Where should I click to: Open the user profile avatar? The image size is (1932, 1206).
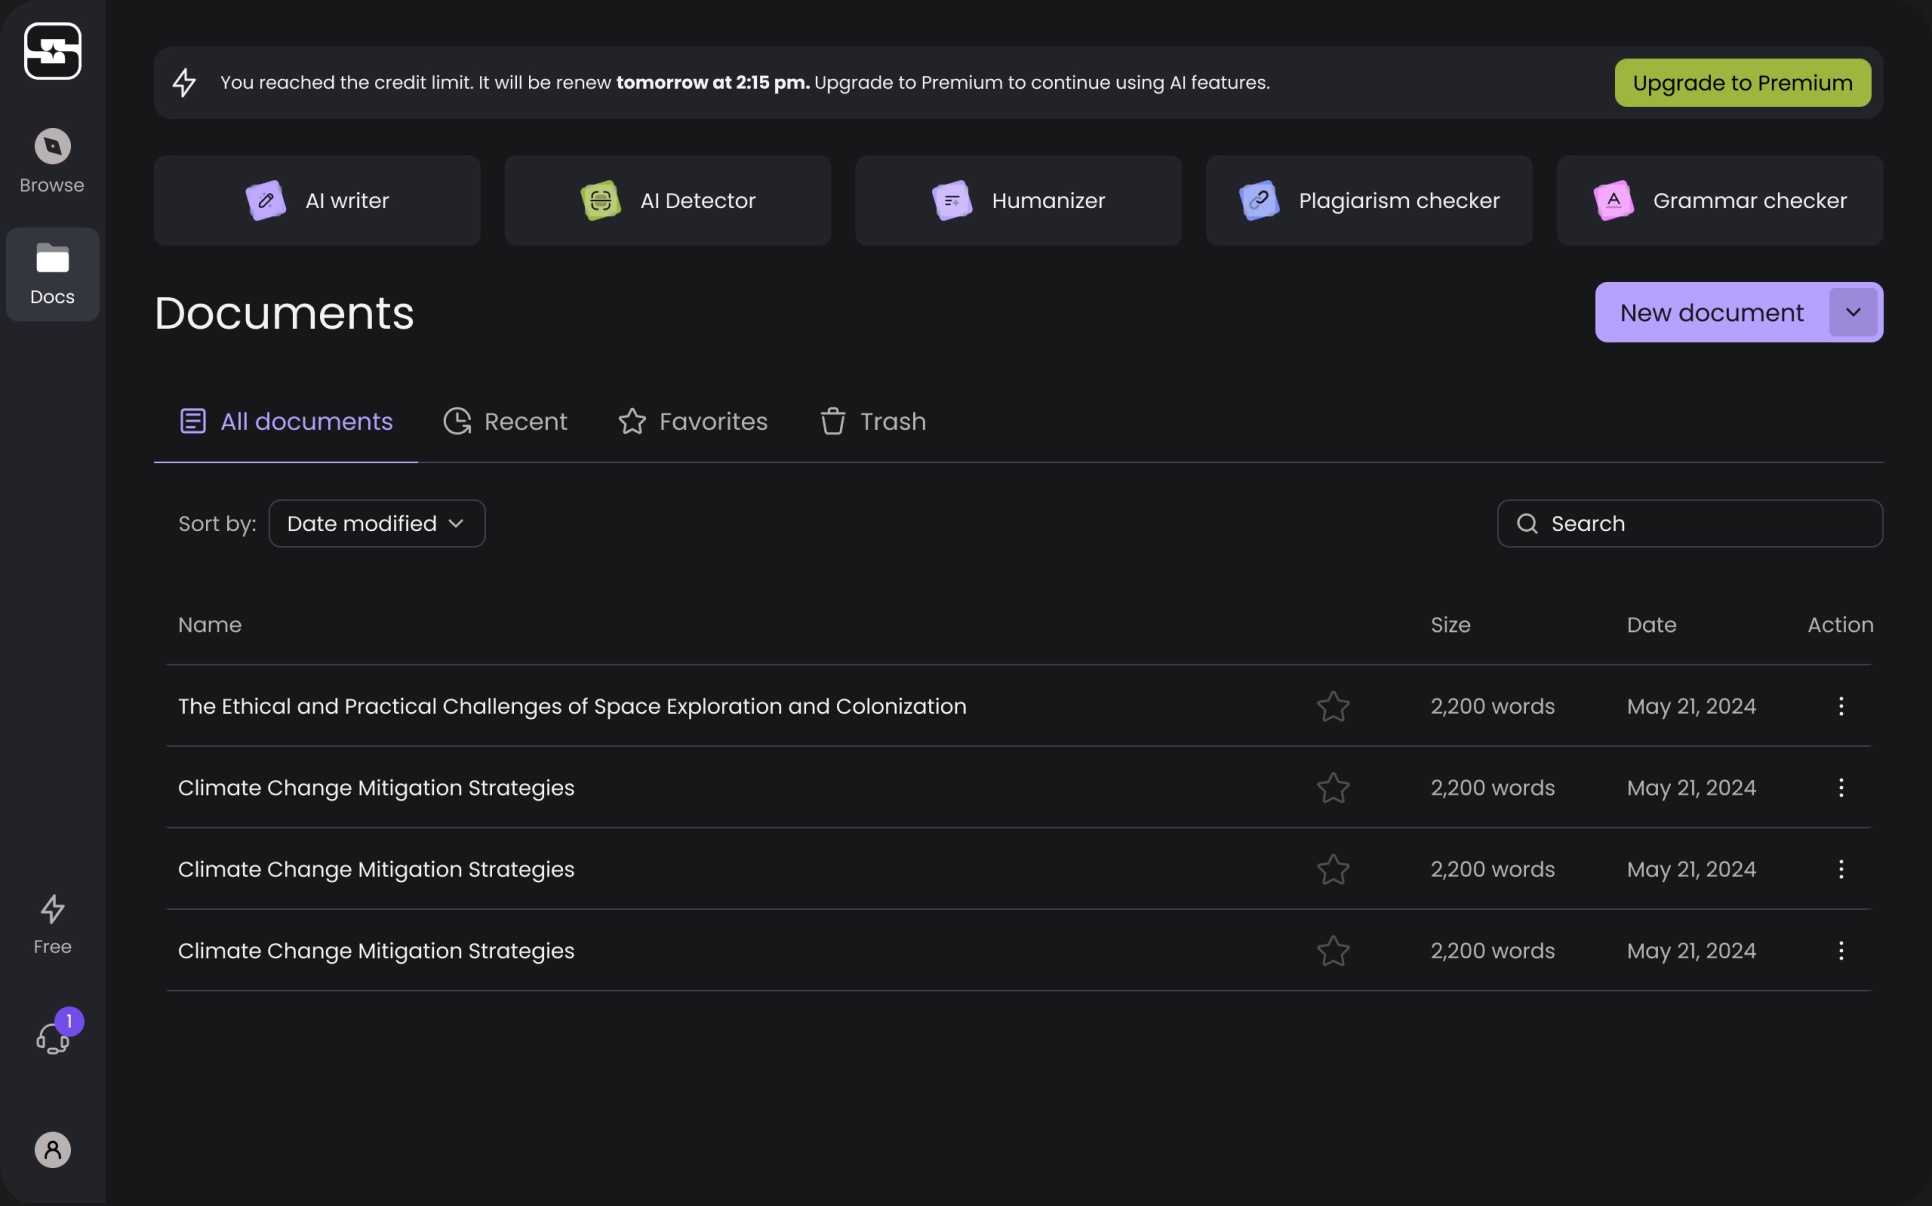[x=52, y=1149]
